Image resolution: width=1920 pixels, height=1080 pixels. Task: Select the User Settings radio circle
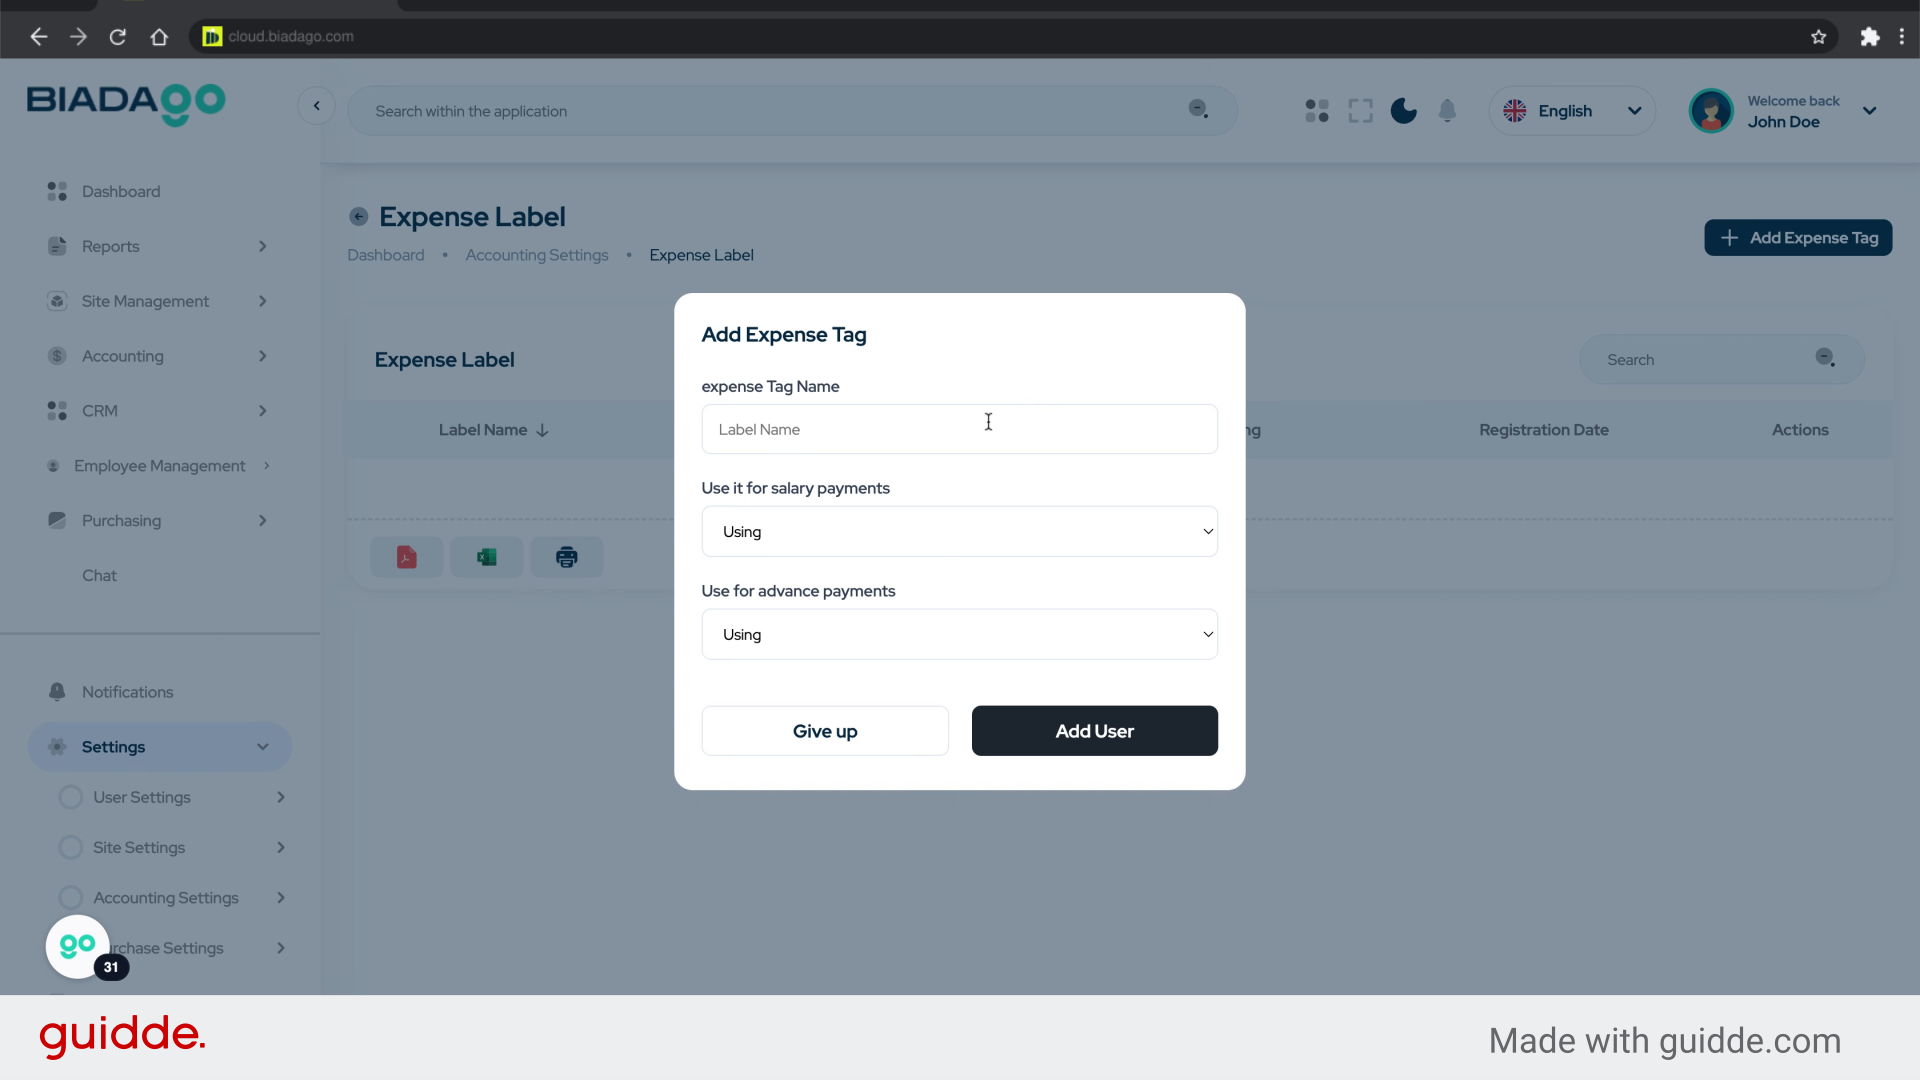coord(71,797)
